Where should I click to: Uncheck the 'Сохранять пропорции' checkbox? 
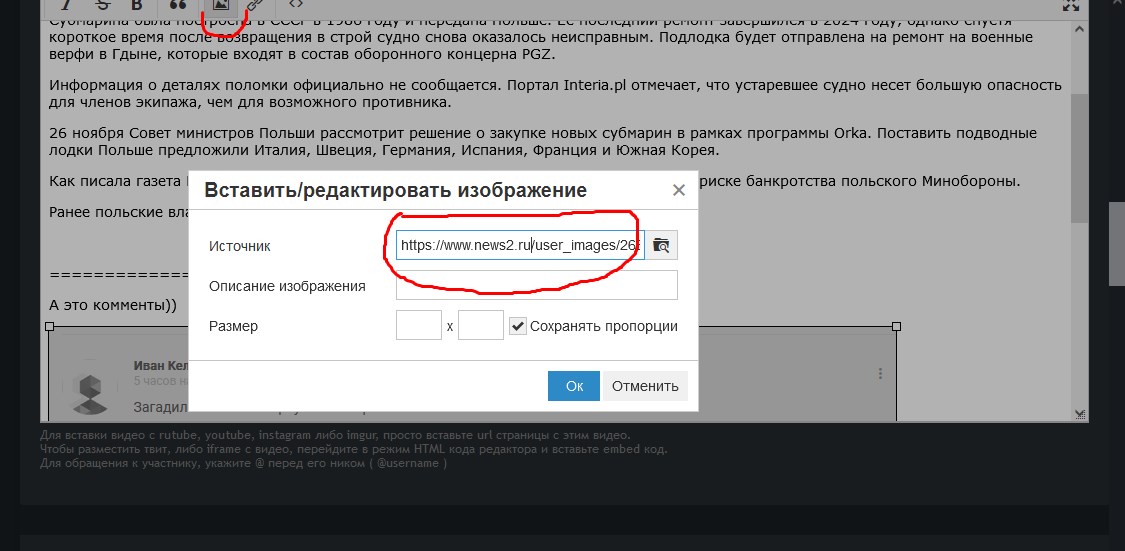(518, 326)
